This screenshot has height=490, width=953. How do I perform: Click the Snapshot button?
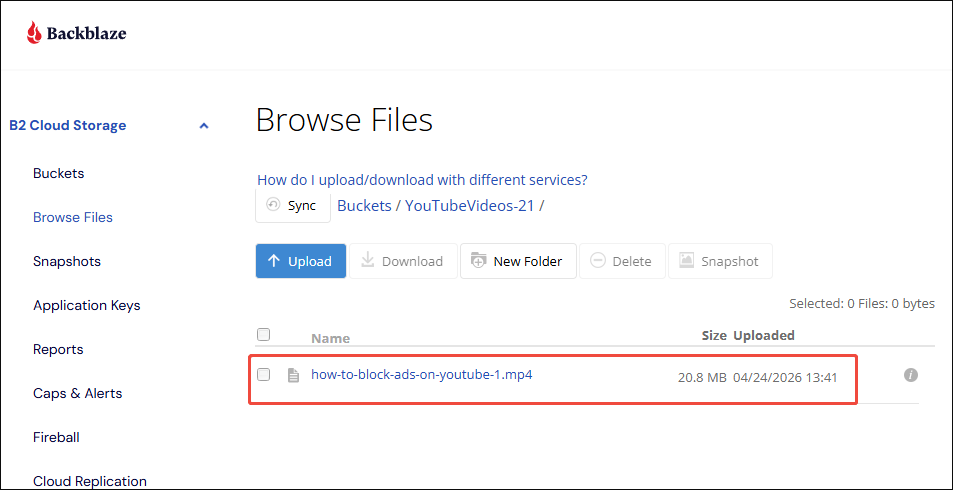click(x=720, y=261)
